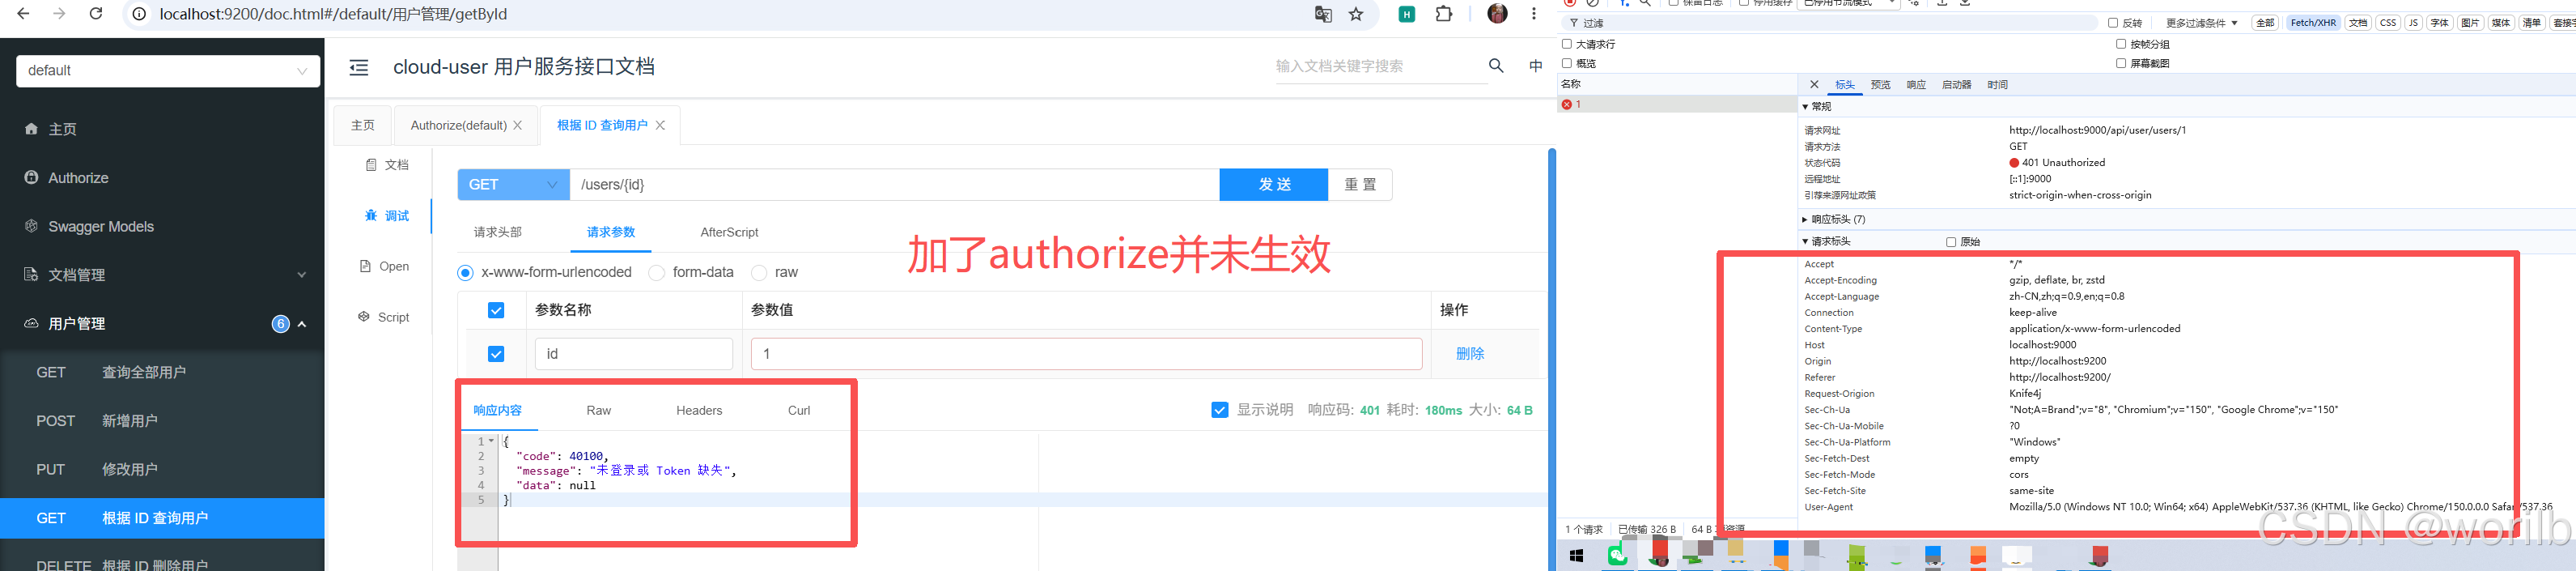2576x571 pixels.
Task: Open 请求头部 tab
Action: (x=498, y=232)
